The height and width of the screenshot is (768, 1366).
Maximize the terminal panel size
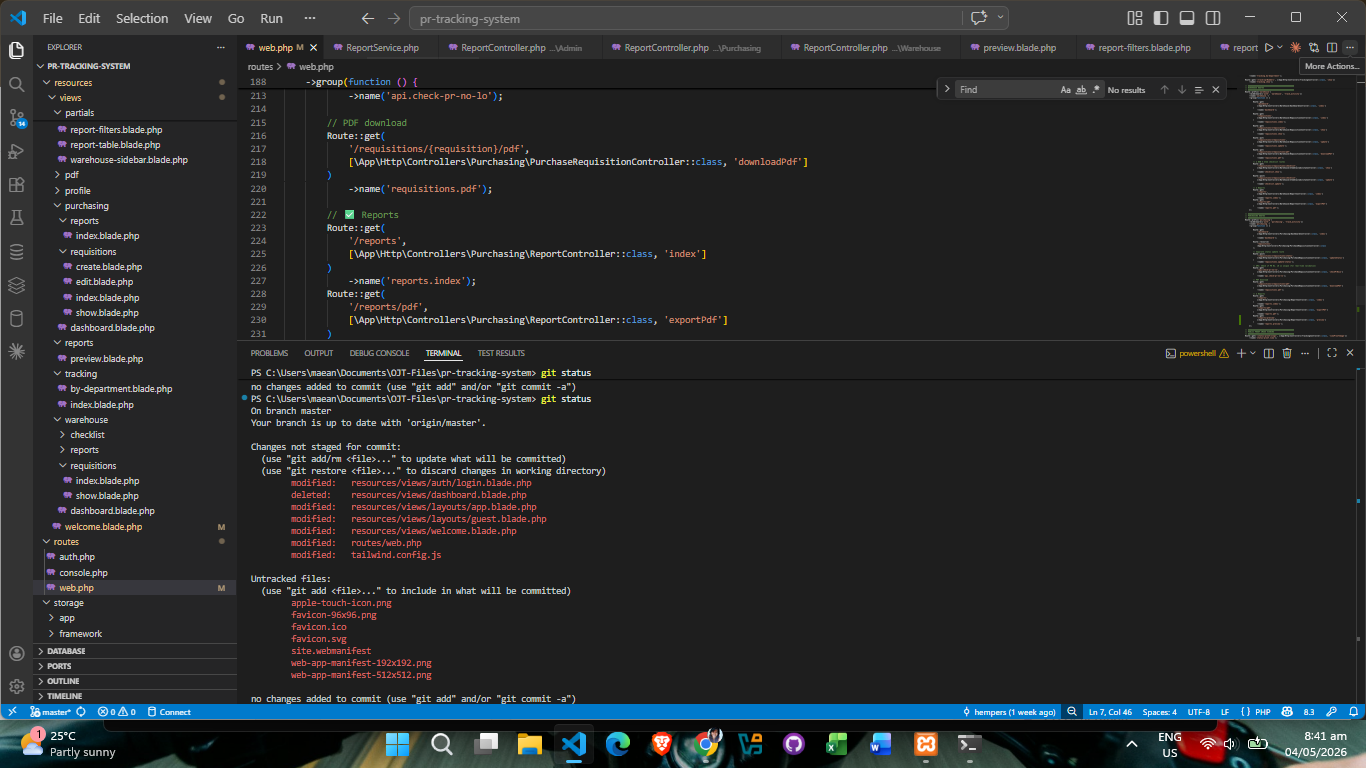click(x=1332, y=353)
